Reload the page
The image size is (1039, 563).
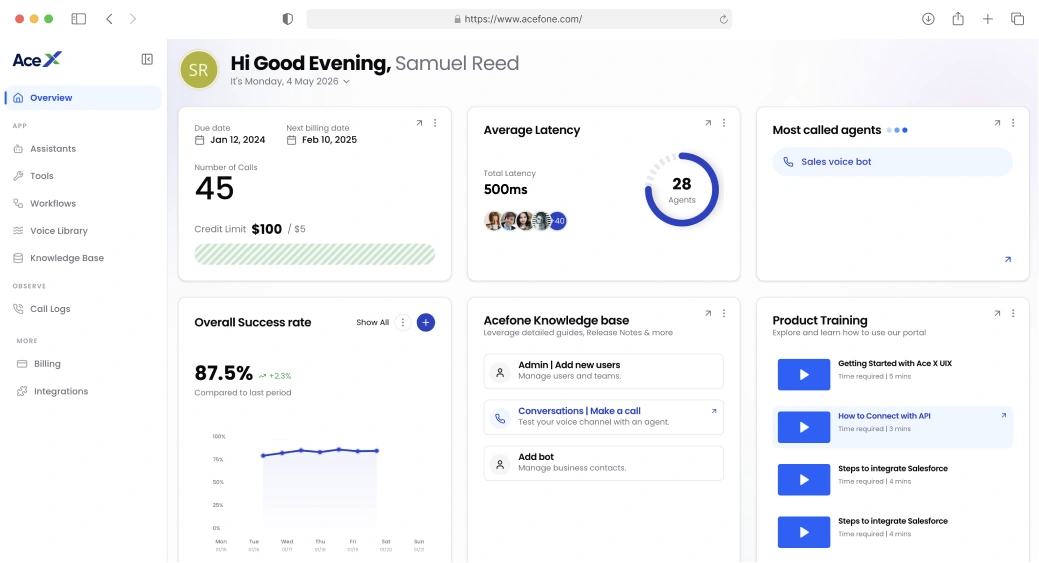(724, 19)
